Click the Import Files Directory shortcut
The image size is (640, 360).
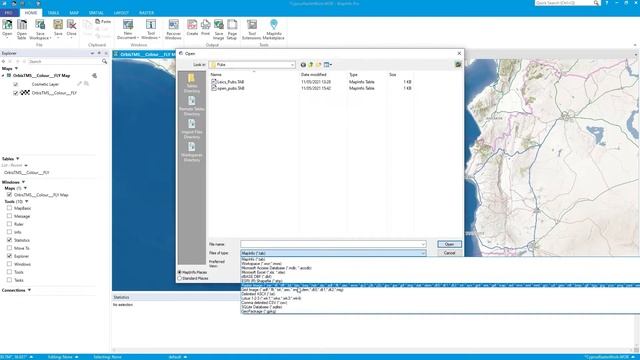click(x=191, y=129)
